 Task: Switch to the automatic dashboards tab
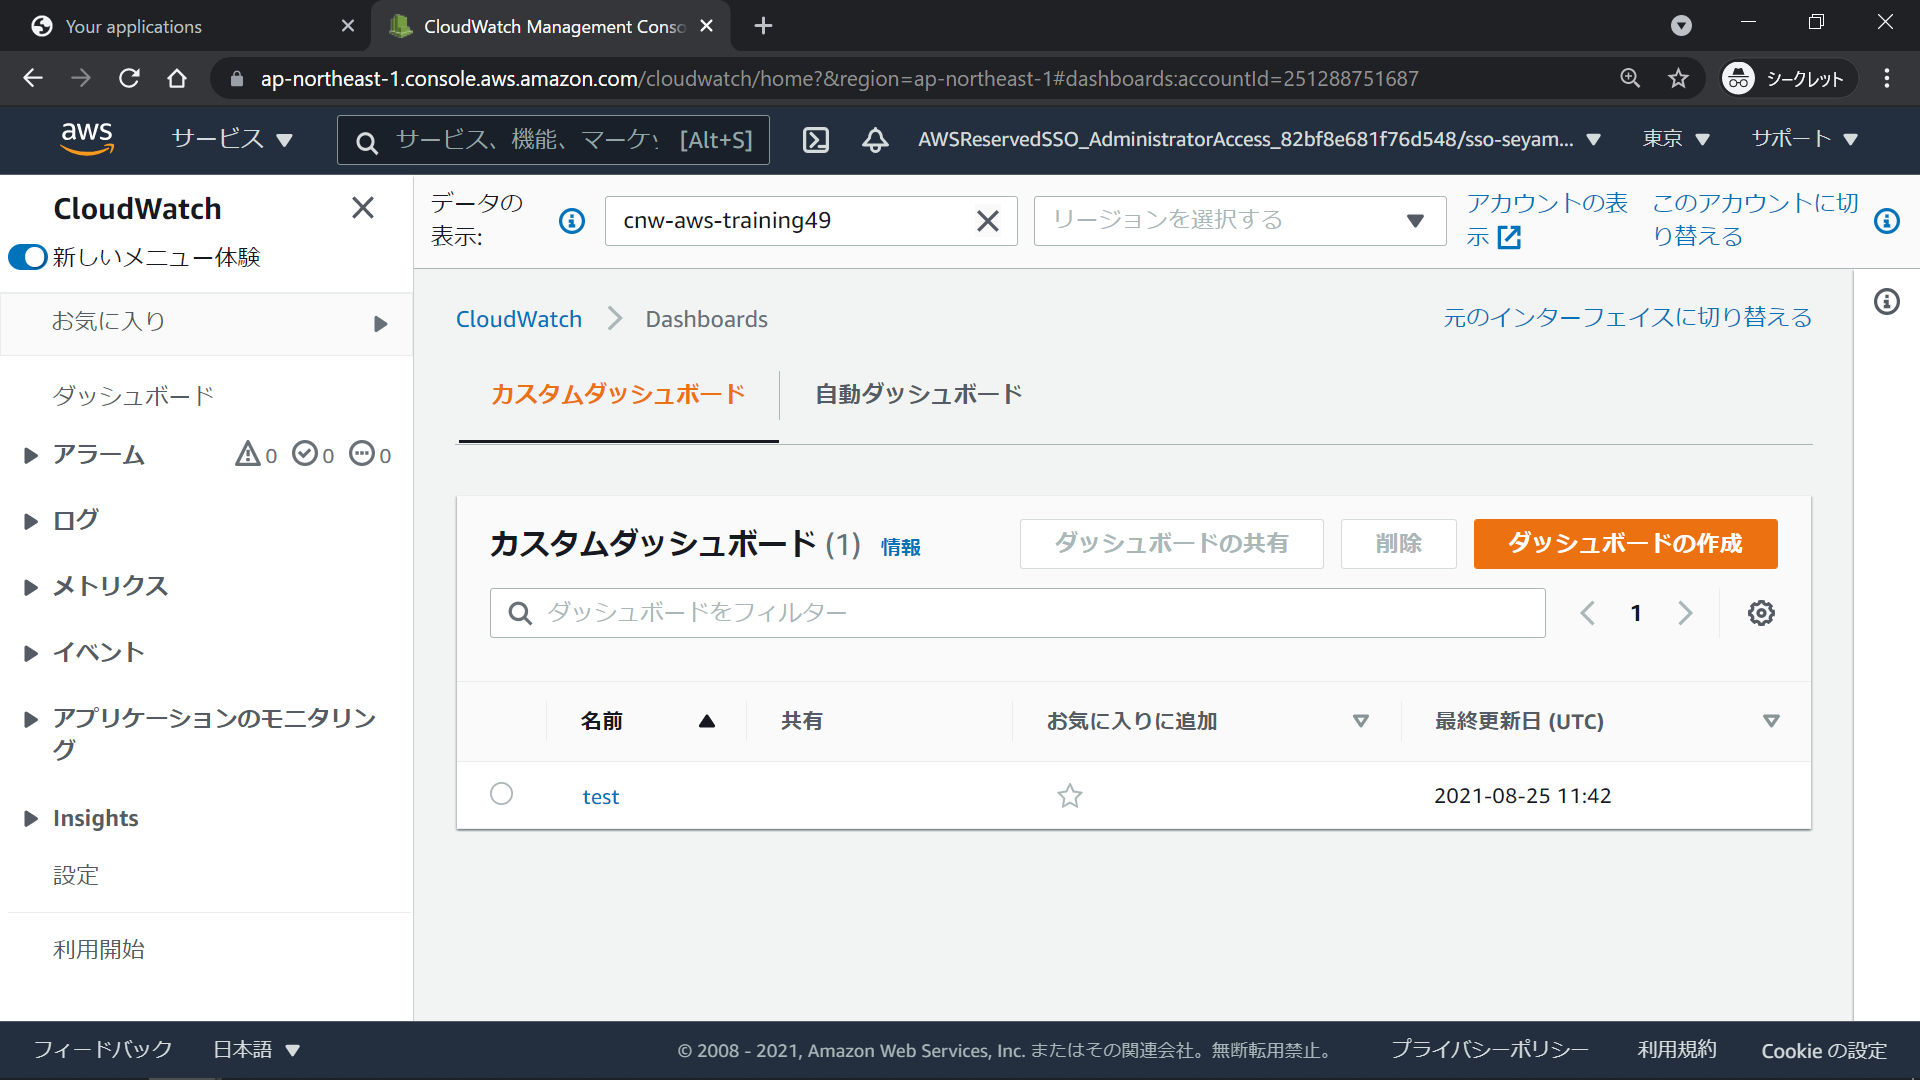click(x=918, y=394)
